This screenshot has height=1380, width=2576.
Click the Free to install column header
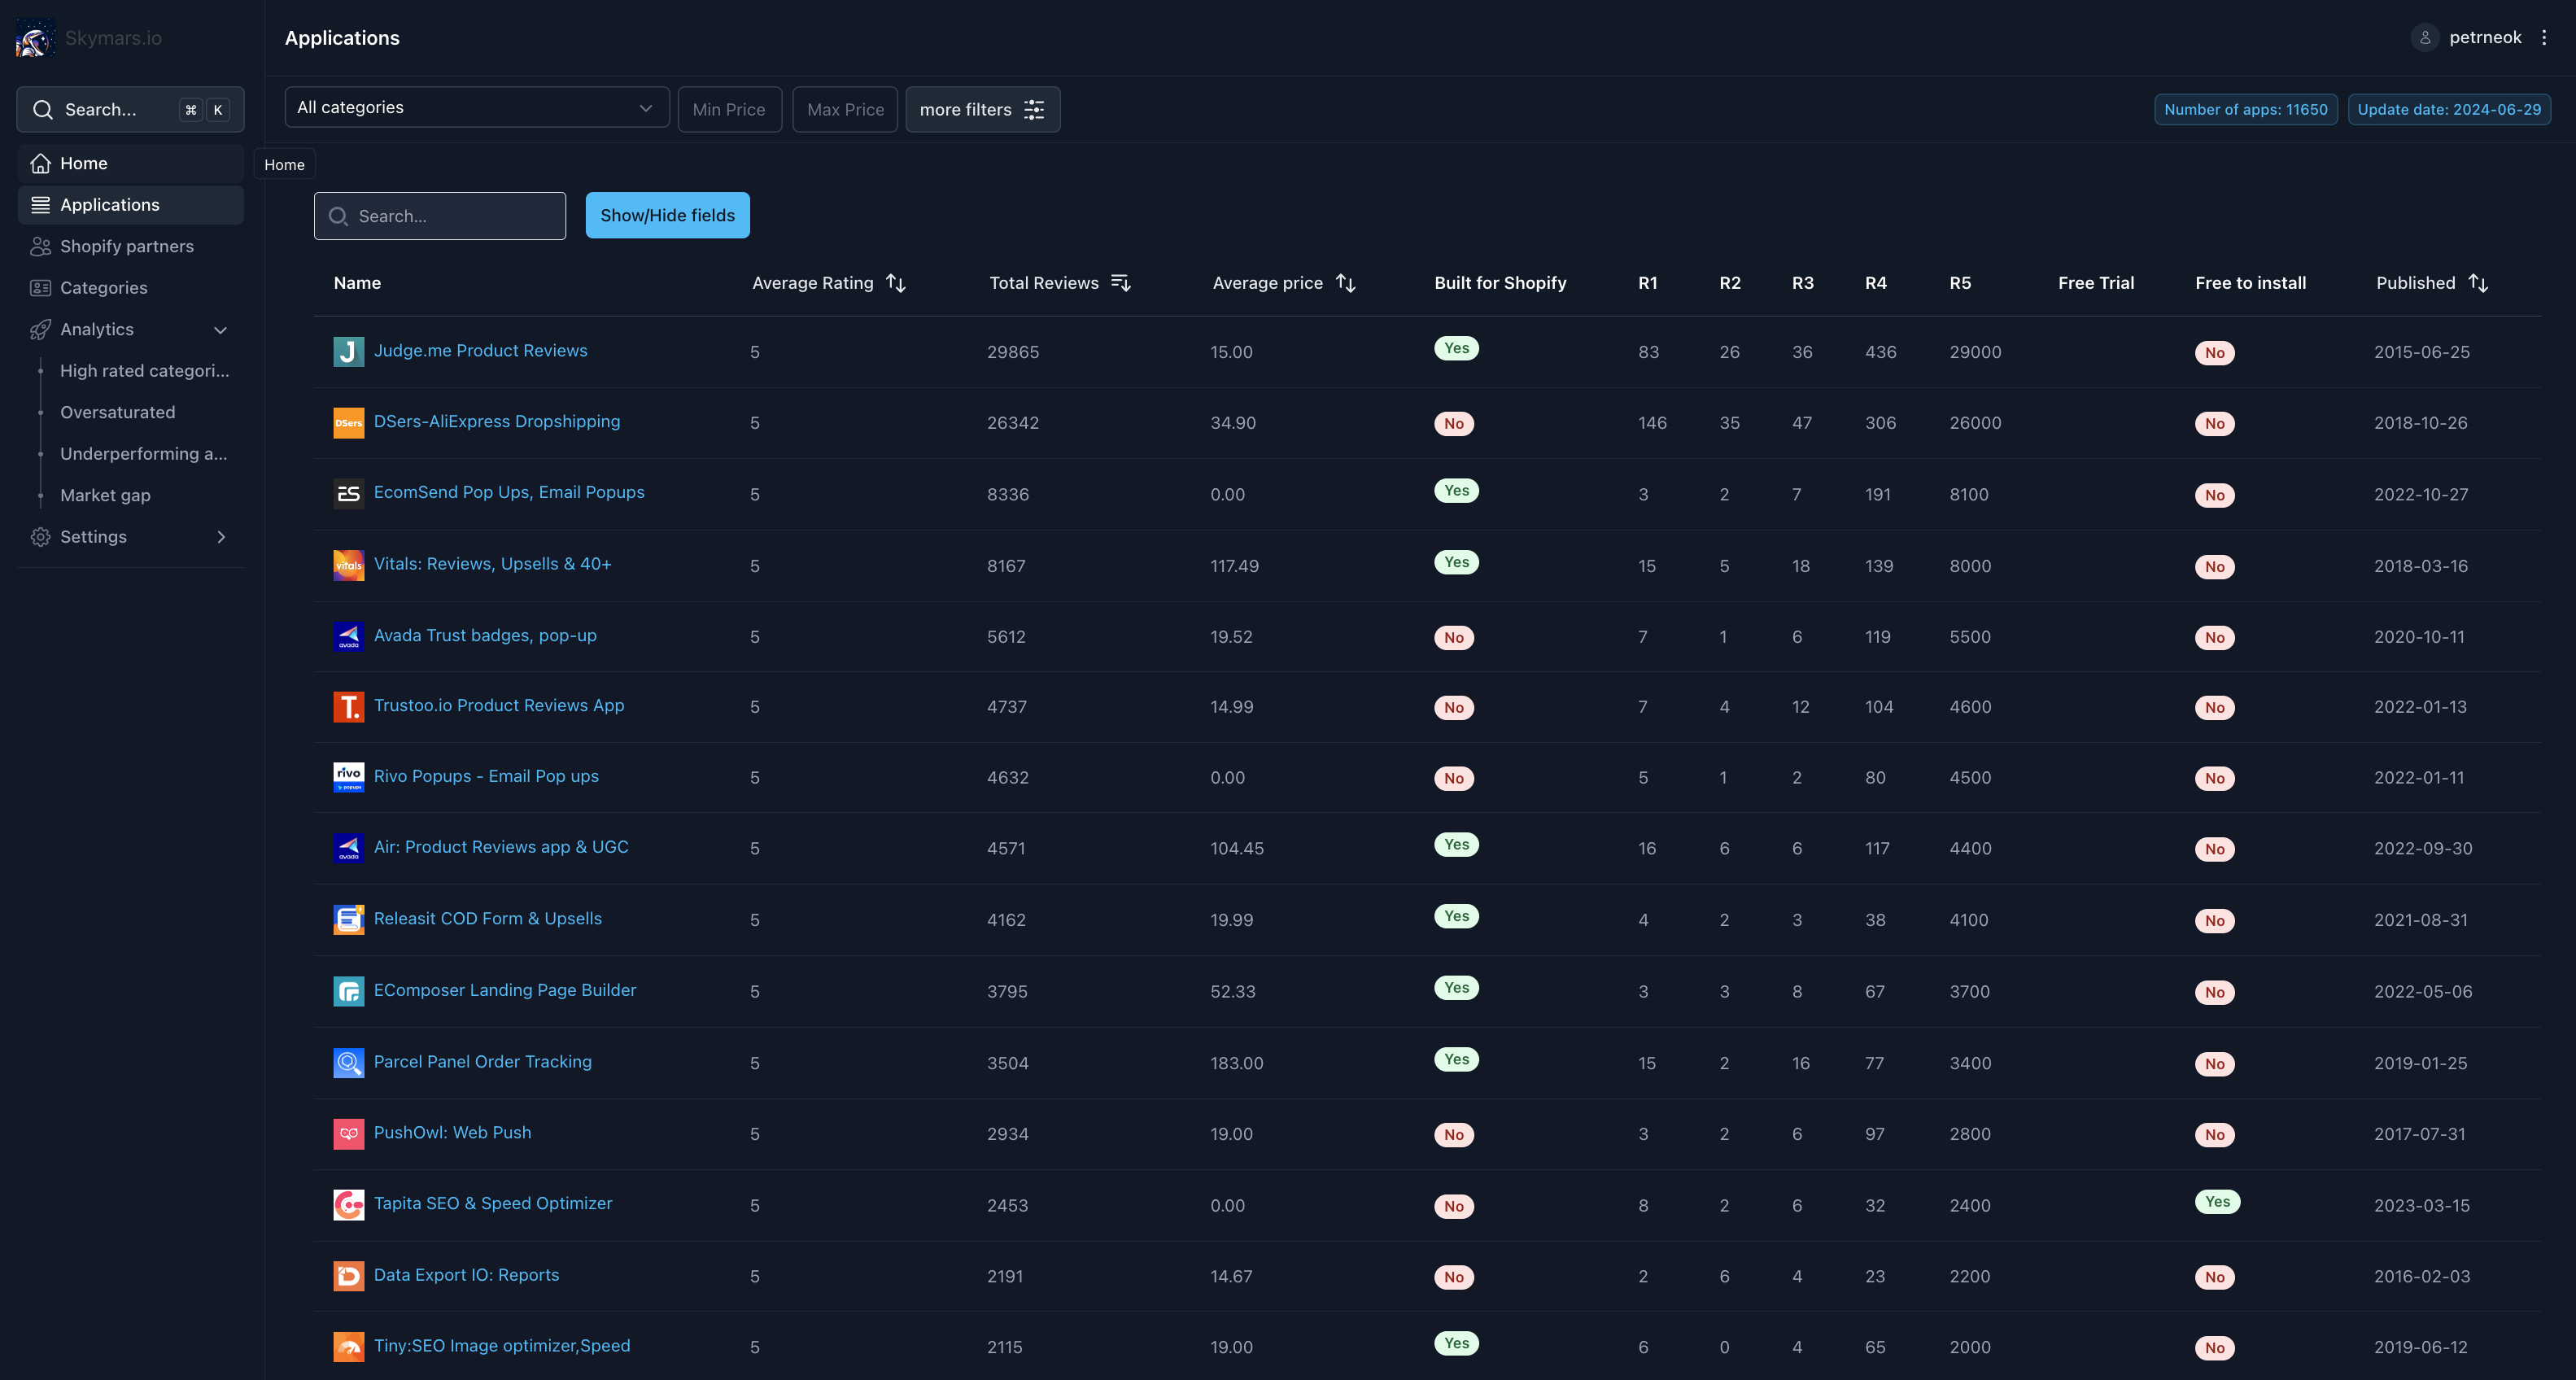(x=2250, y=283)
